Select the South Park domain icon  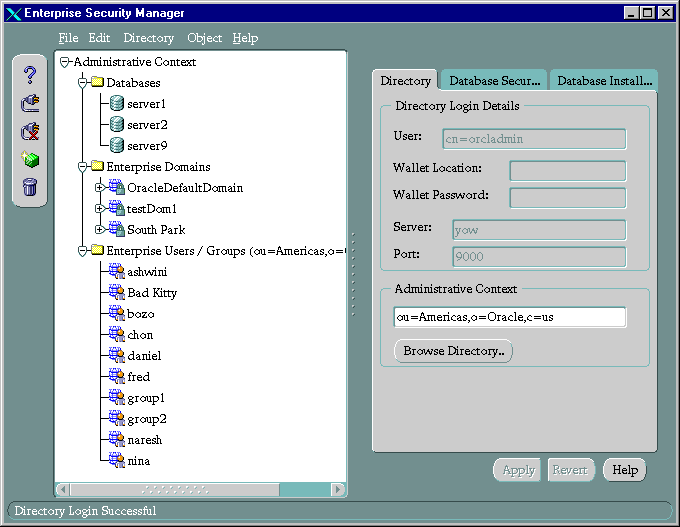click(x=115, y=230)
